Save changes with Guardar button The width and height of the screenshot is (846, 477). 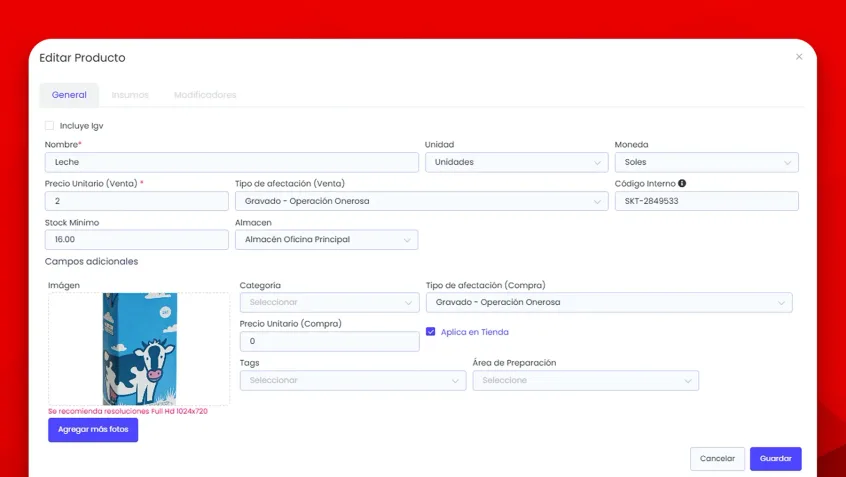pos(775,459)
